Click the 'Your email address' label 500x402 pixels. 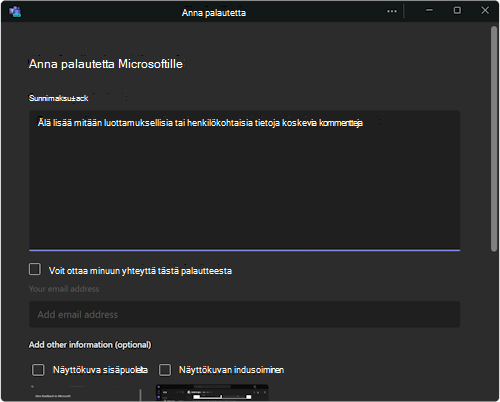pyautogui.click(x=64, y=289)
